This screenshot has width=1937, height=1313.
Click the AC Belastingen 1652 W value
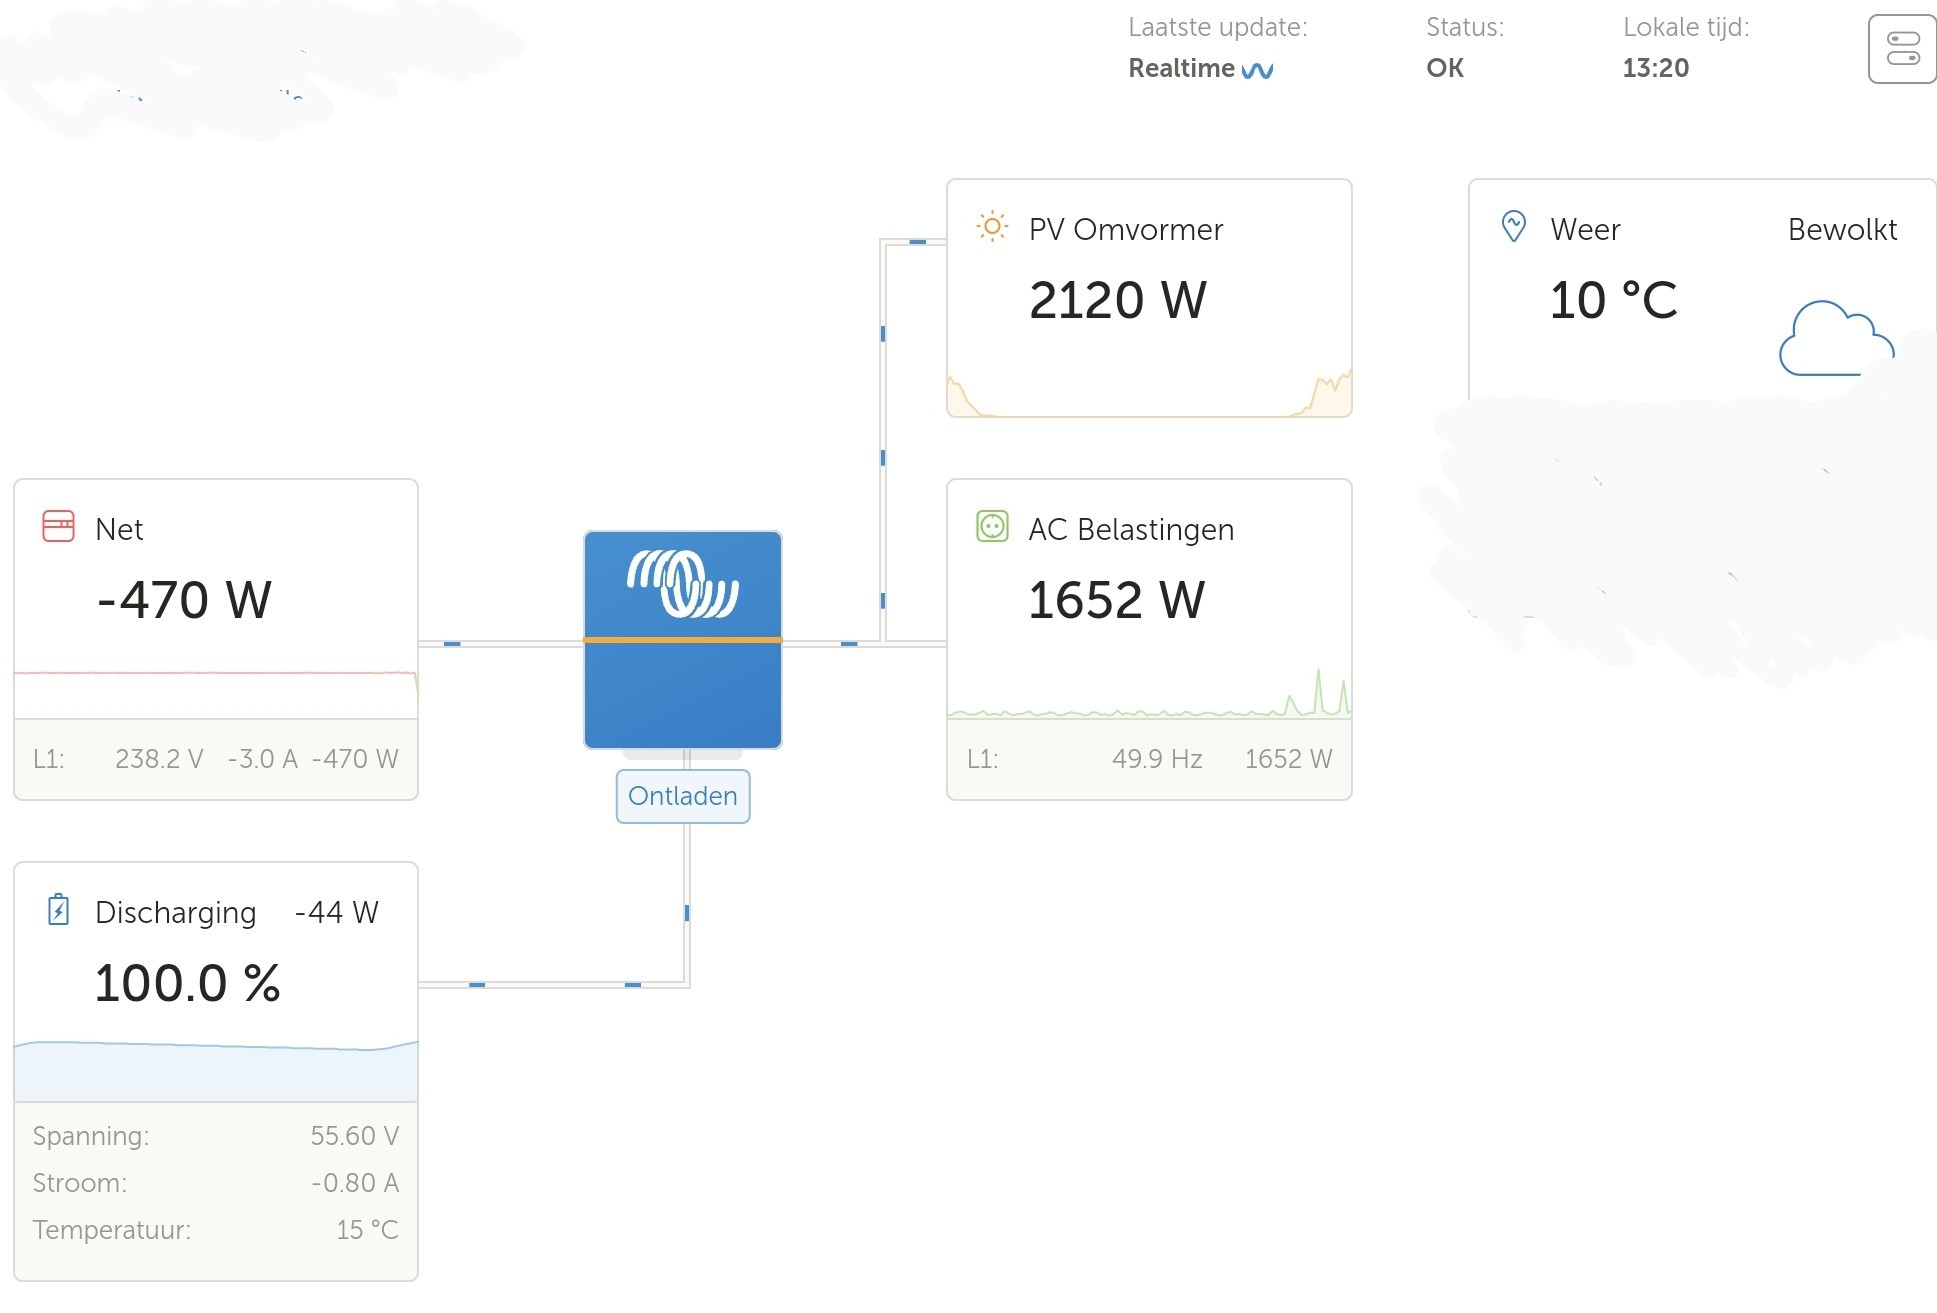tap(1116, 600)
